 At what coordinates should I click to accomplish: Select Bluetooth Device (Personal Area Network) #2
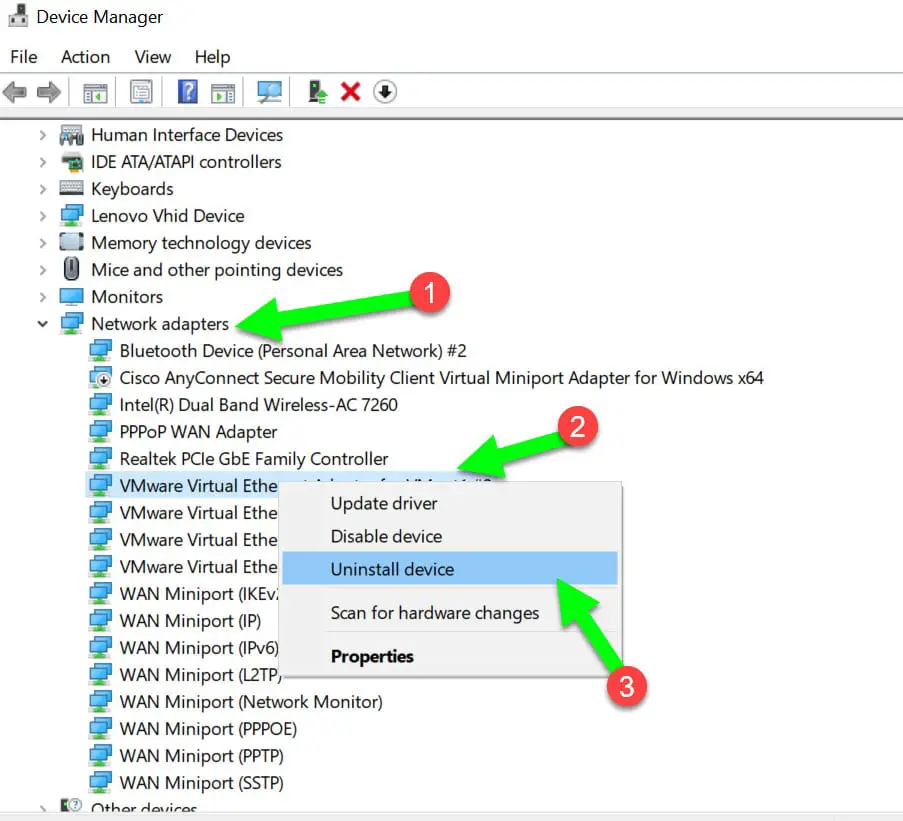pos(293,351)
